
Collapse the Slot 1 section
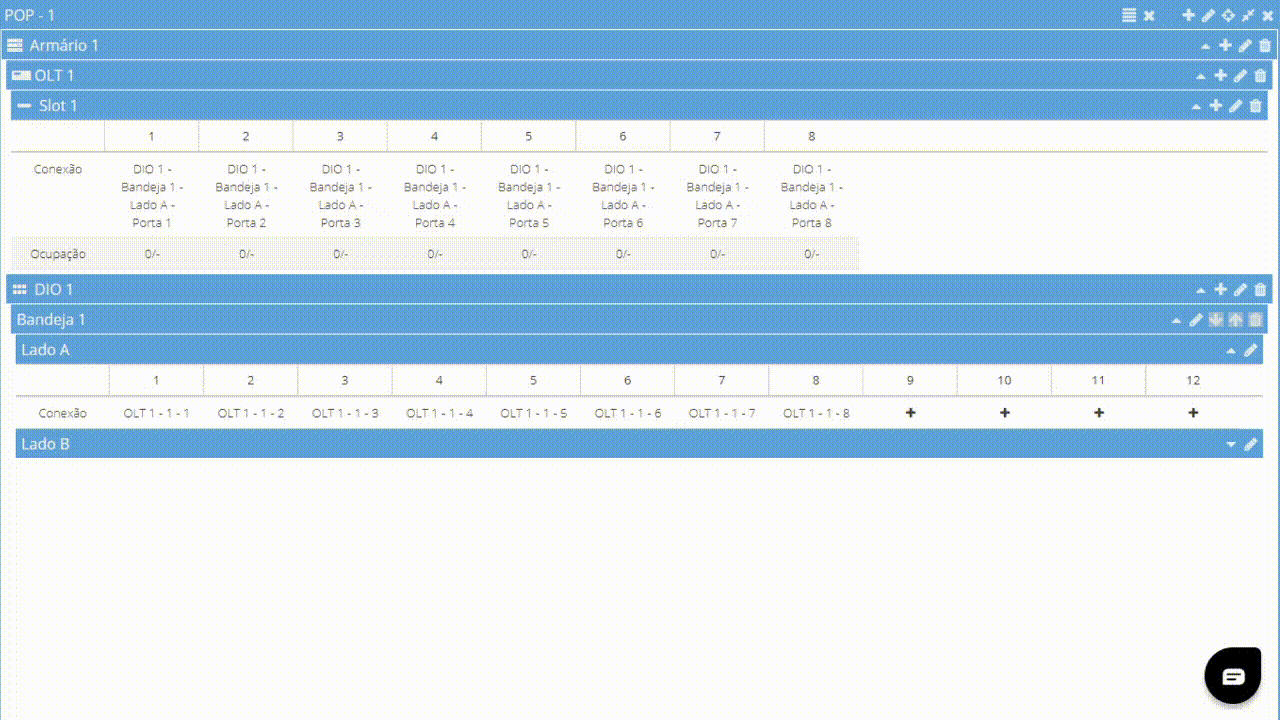(x=1196, y=106)
